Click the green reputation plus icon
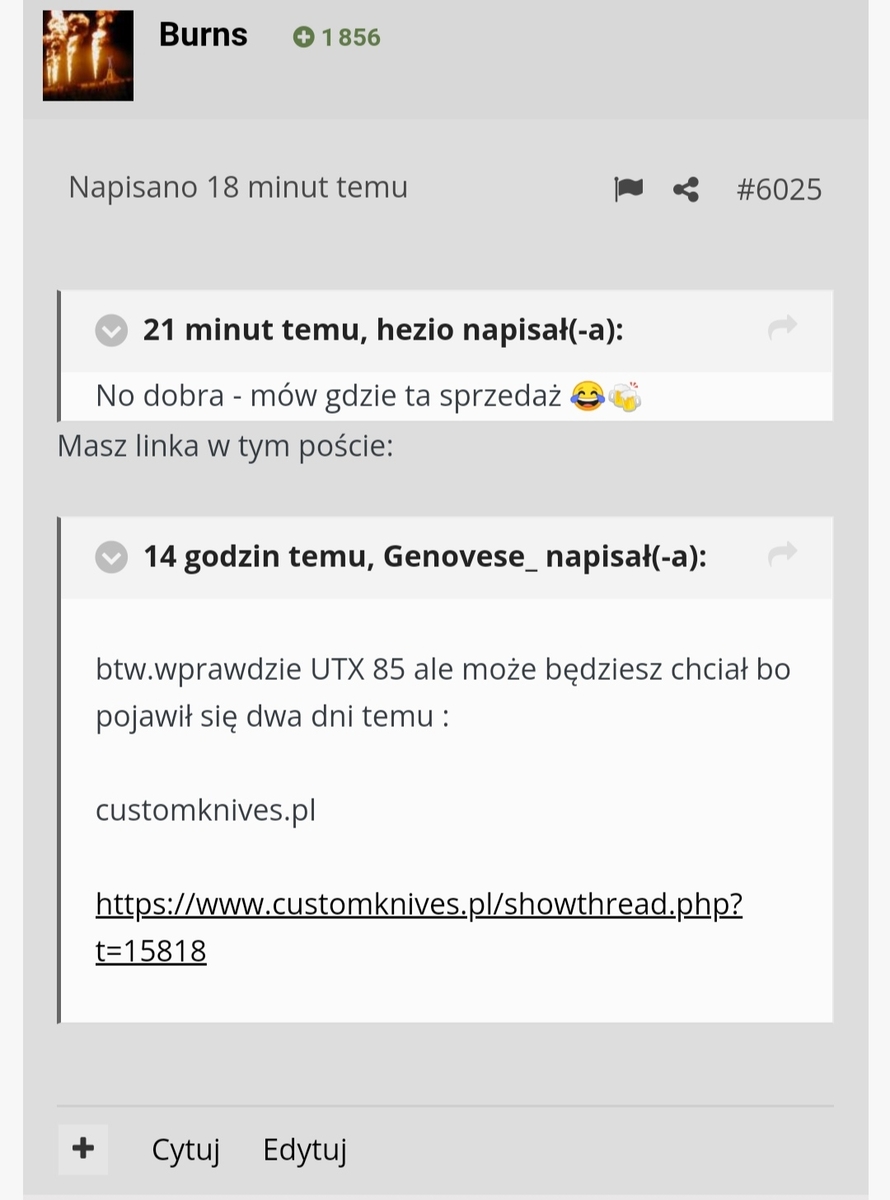This screenshot has height=1200, width=890. 303,38
